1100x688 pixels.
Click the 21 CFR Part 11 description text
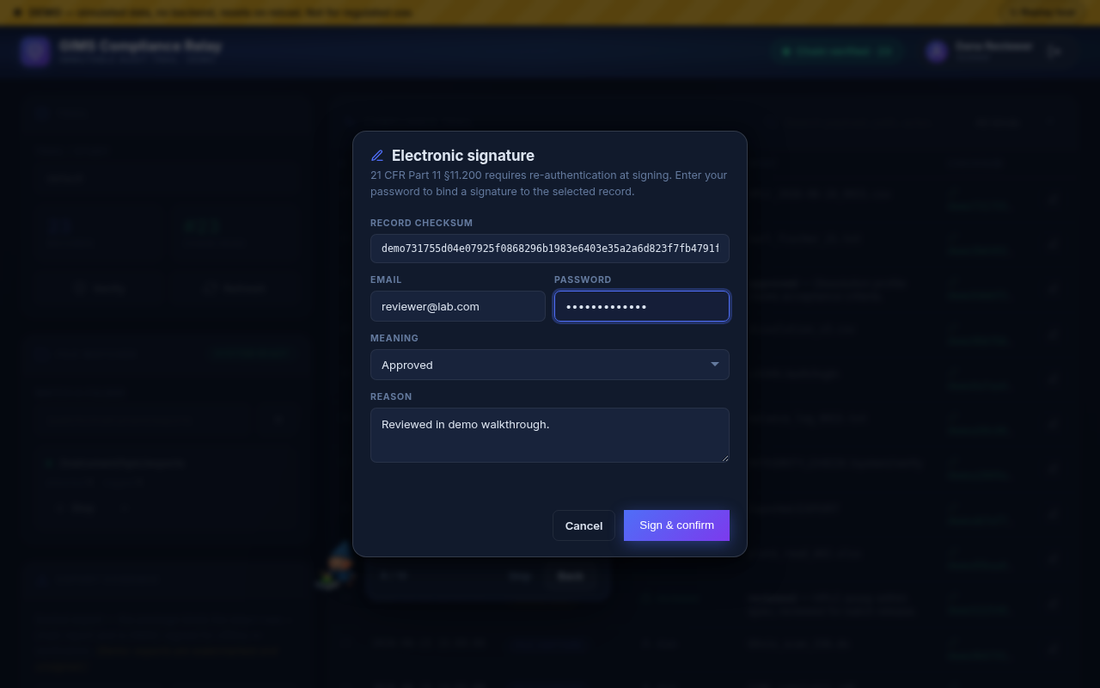(x=549, y=183)
